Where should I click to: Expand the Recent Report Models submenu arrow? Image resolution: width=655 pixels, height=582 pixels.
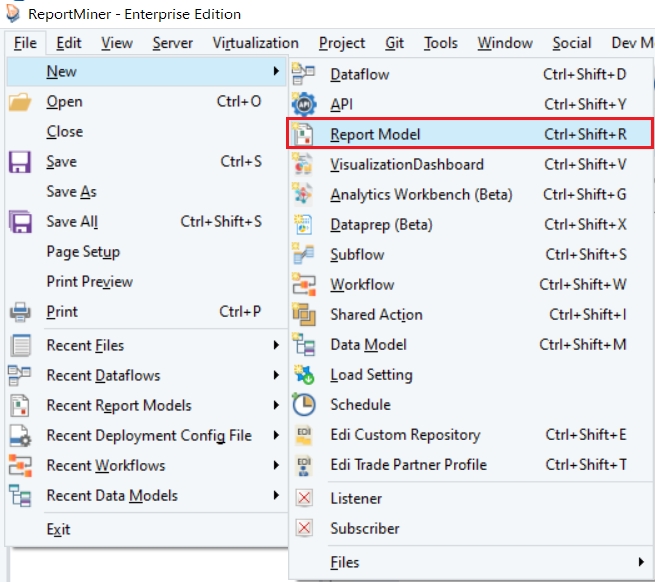click(x=275, y=406)
